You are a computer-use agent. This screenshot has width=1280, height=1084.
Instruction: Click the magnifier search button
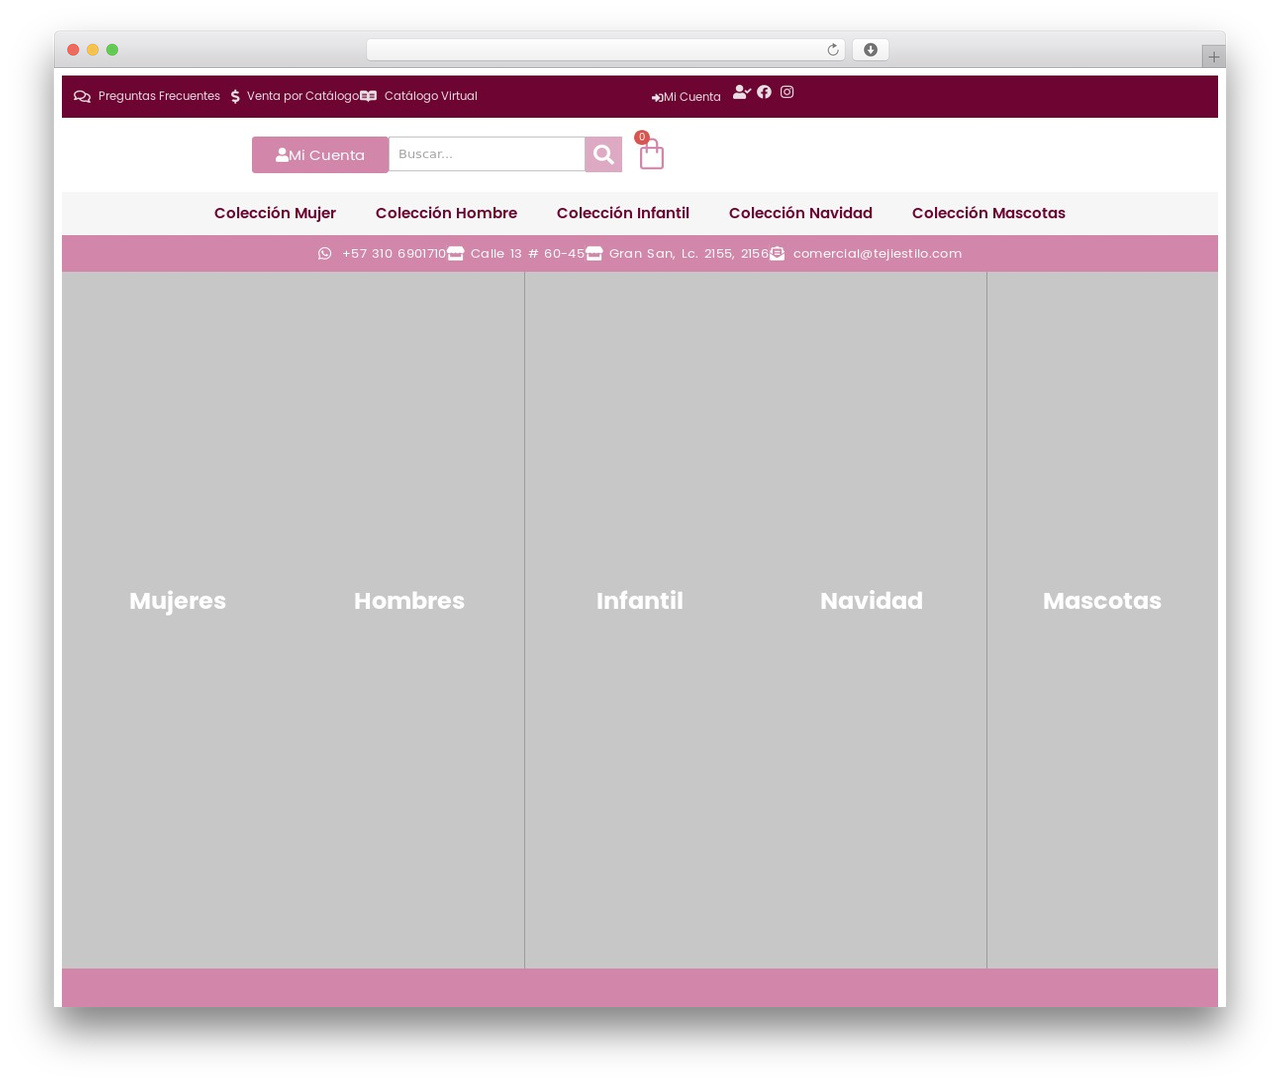click(x=603, y=154)
